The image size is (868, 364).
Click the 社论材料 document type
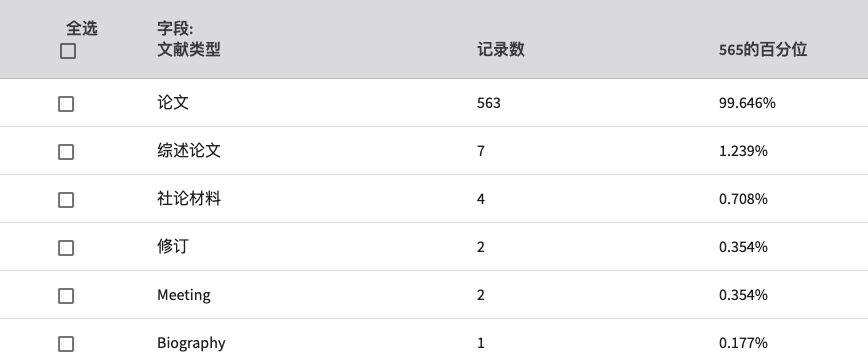point(189,199)
